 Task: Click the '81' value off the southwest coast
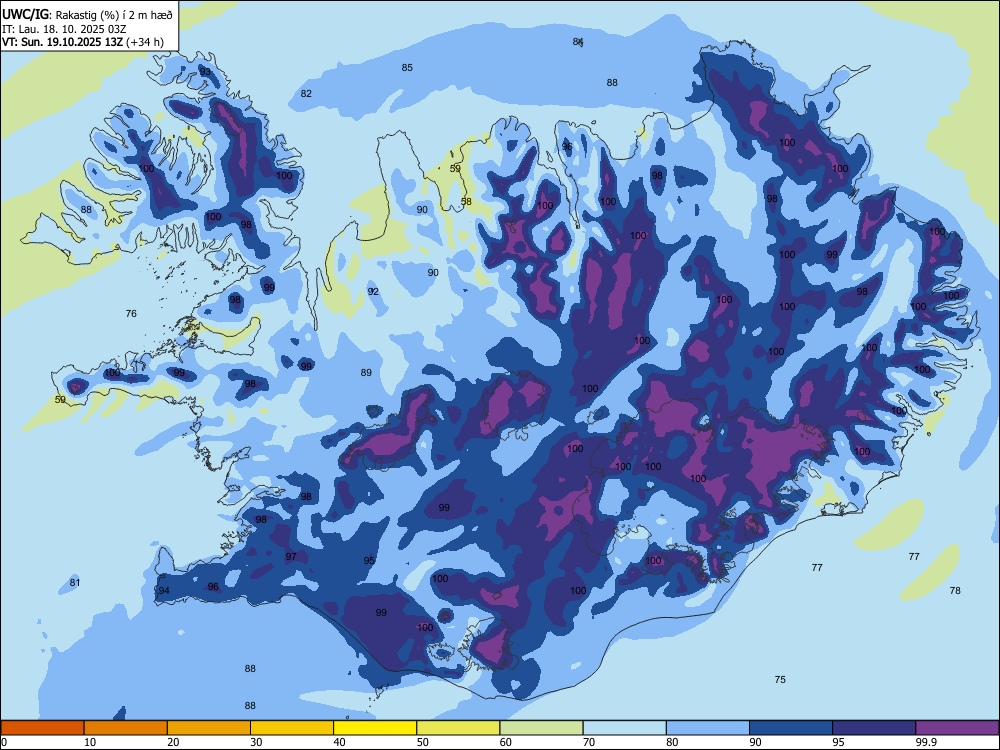click(x=75, y=582)
